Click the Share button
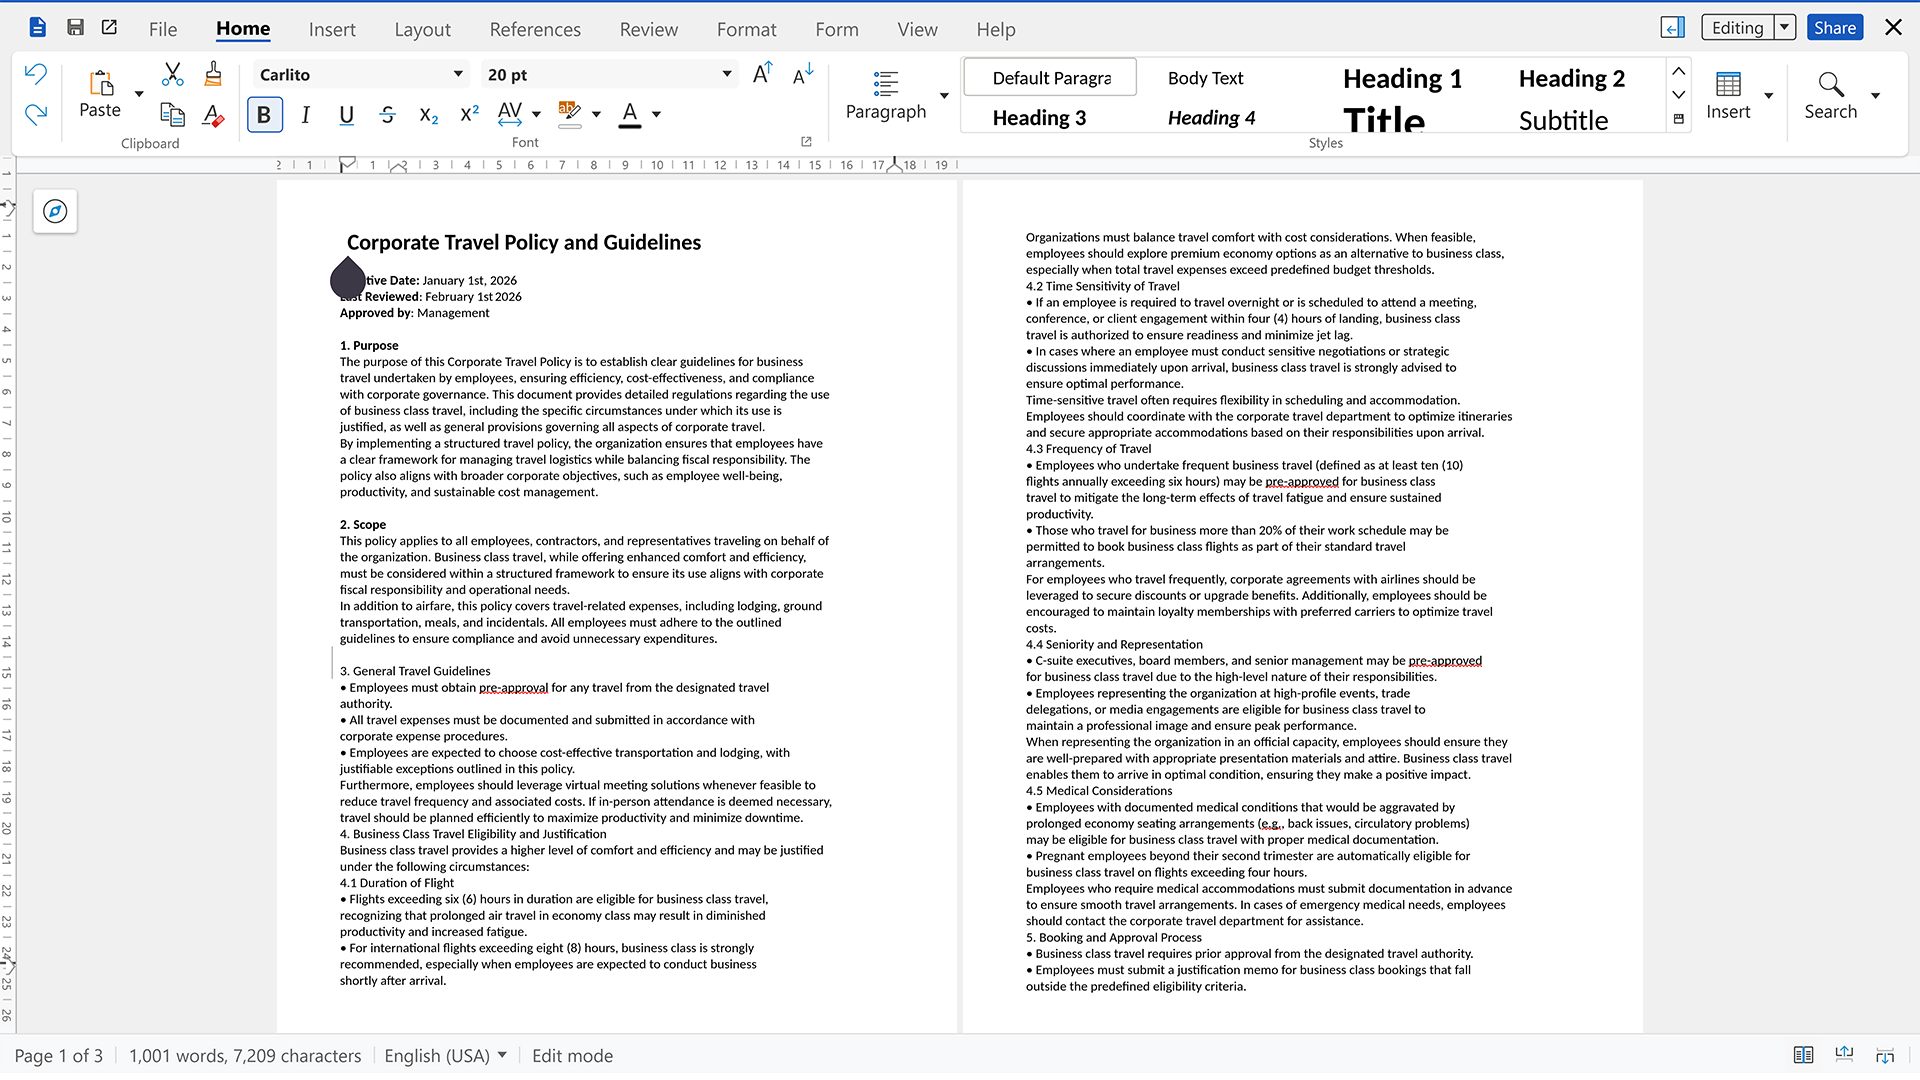1920x1080 pixels. (x=1835, y=28)
